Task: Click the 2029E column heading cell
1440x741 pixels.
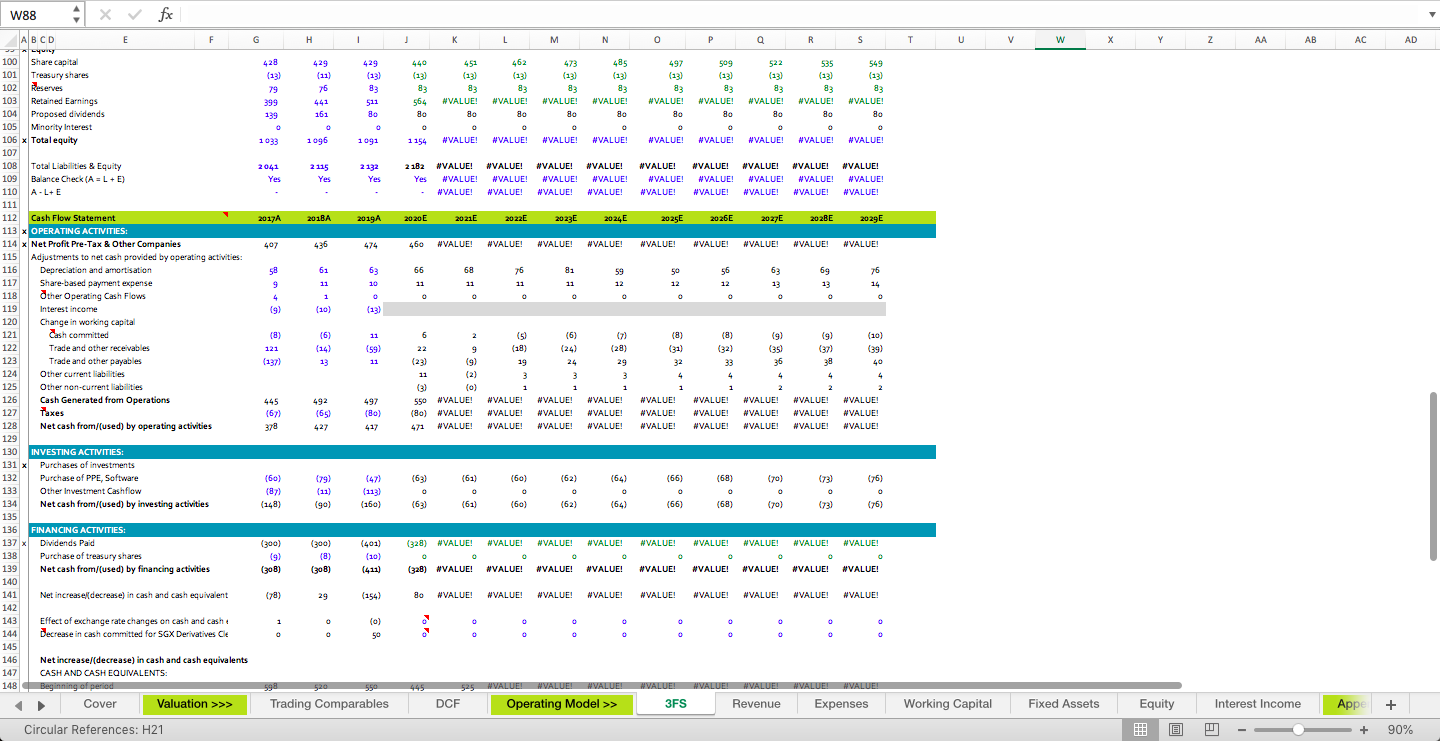Action: (871, 218)
